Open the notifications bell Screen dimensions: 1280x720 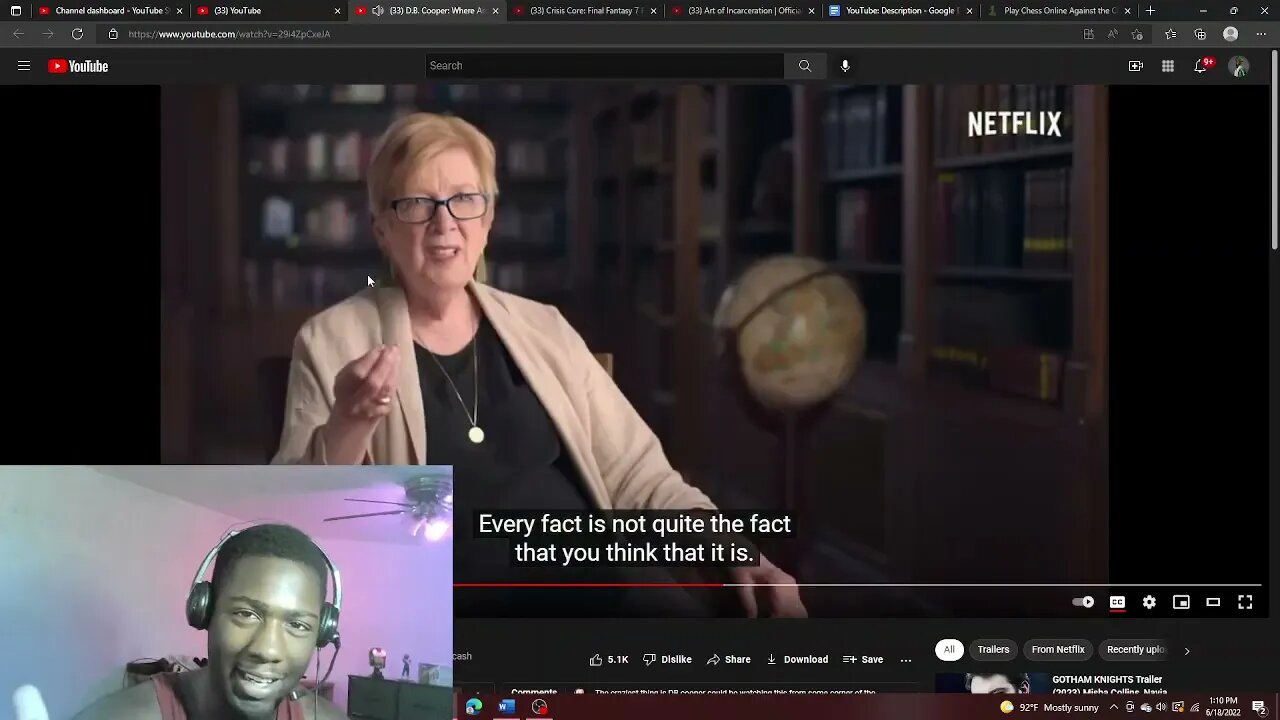coord(1202,66)
